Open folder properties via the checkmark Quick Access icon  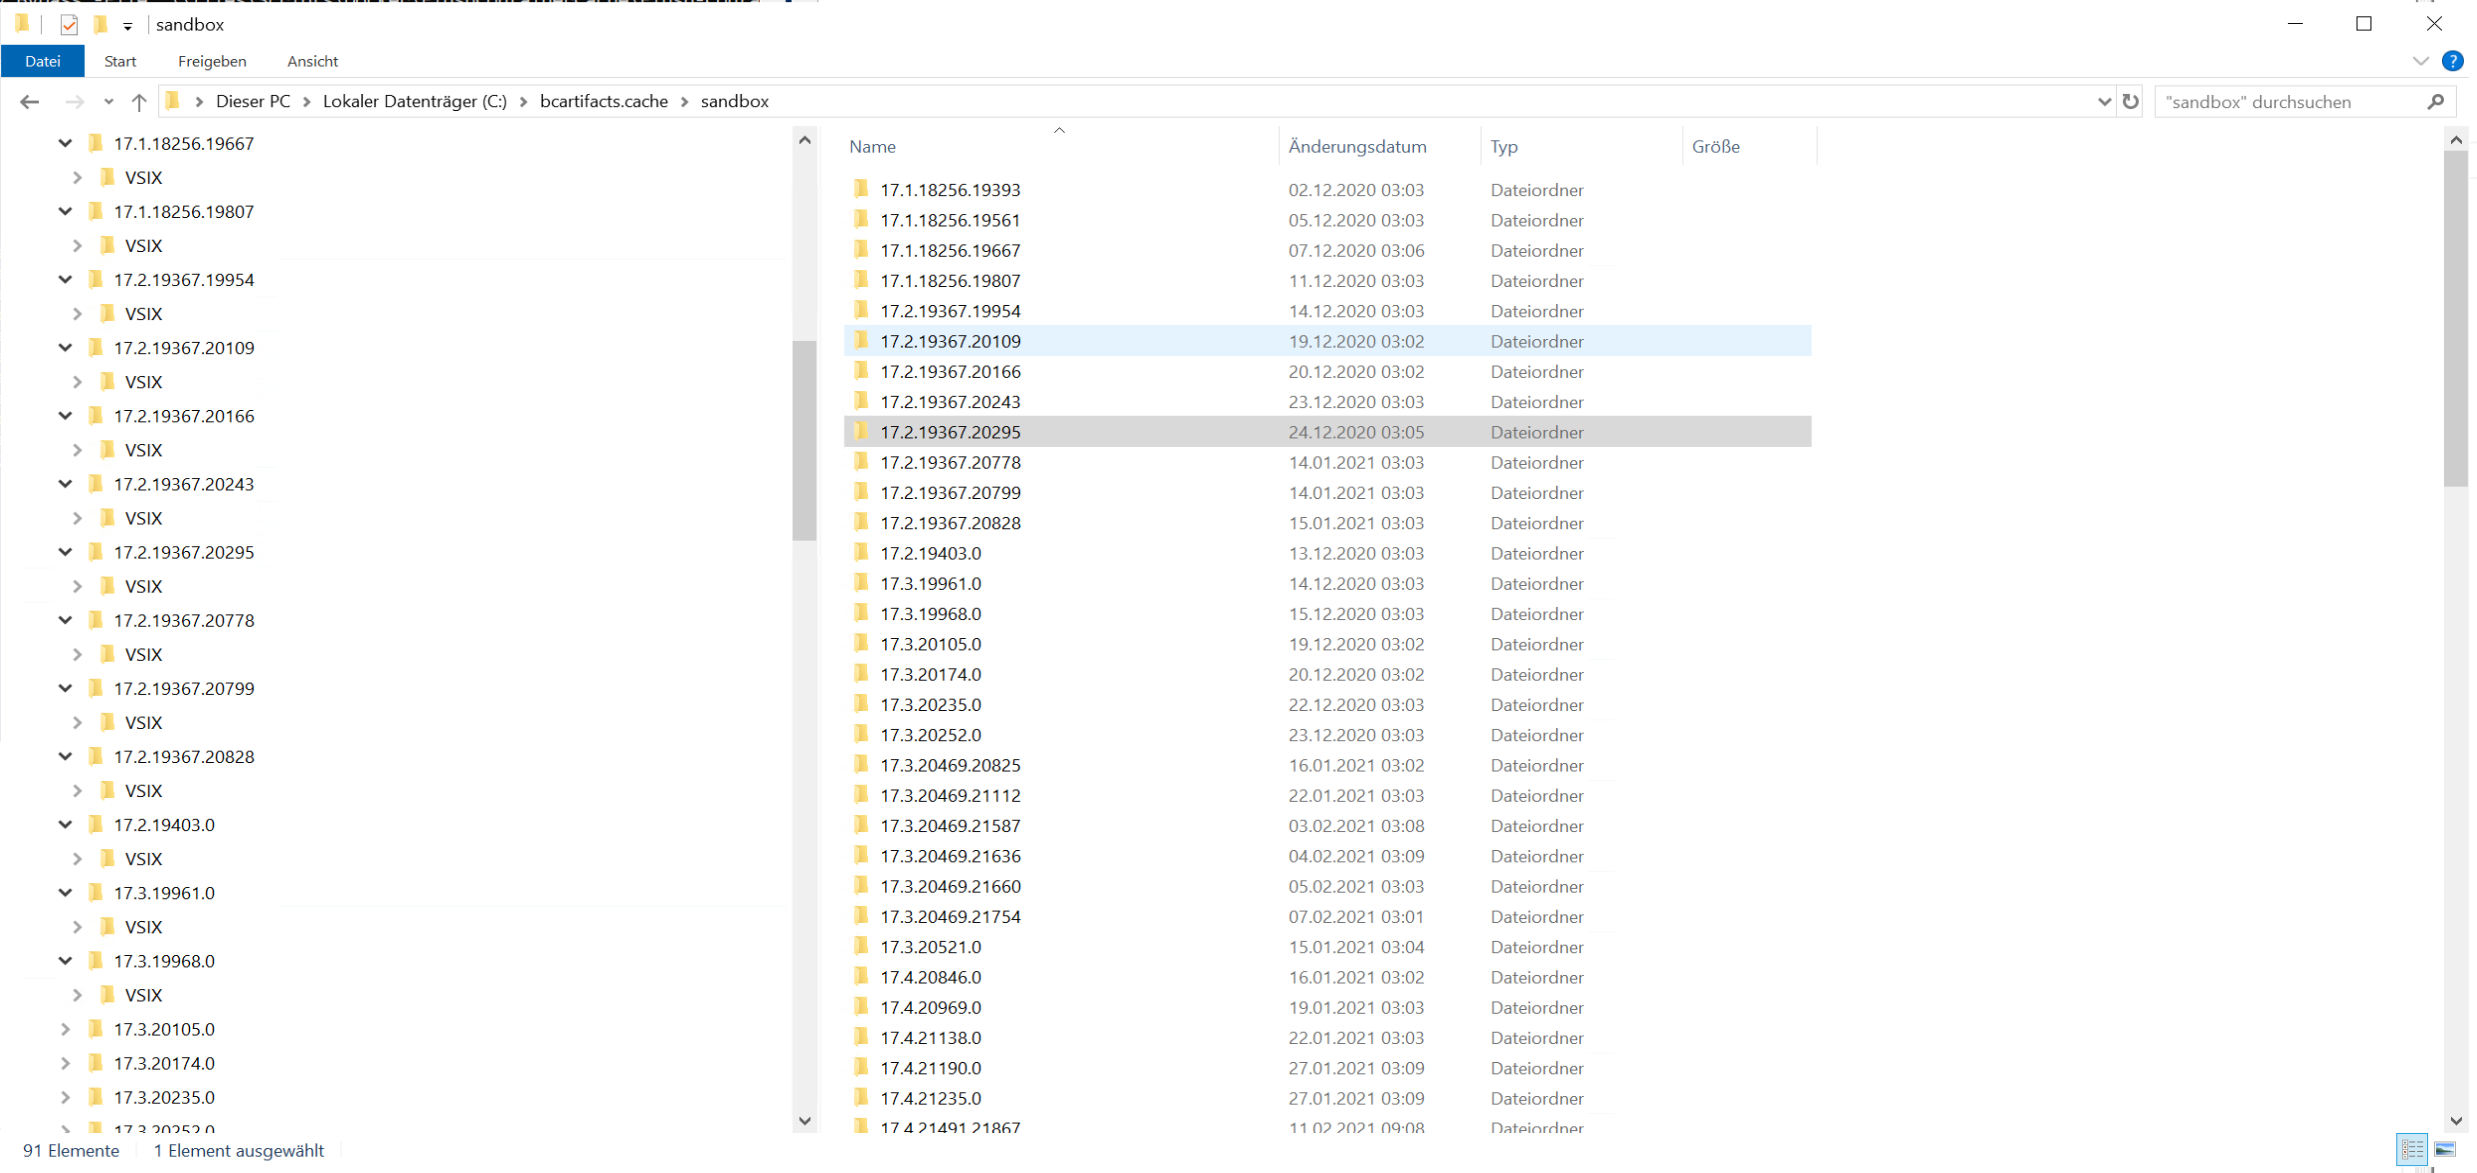[69, 24]
